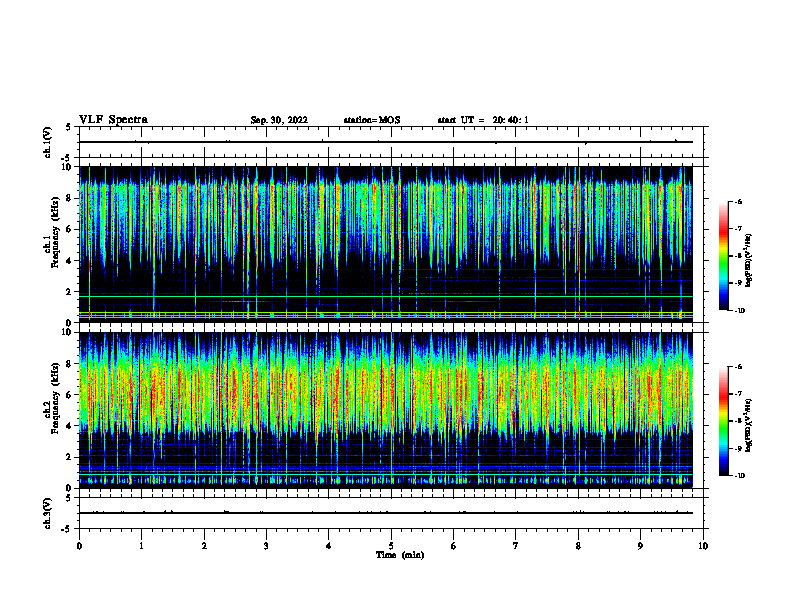792x612 pixels.
Task: Click the ch.2 colorbar "-10" tick label
Action: coord(739,475)
